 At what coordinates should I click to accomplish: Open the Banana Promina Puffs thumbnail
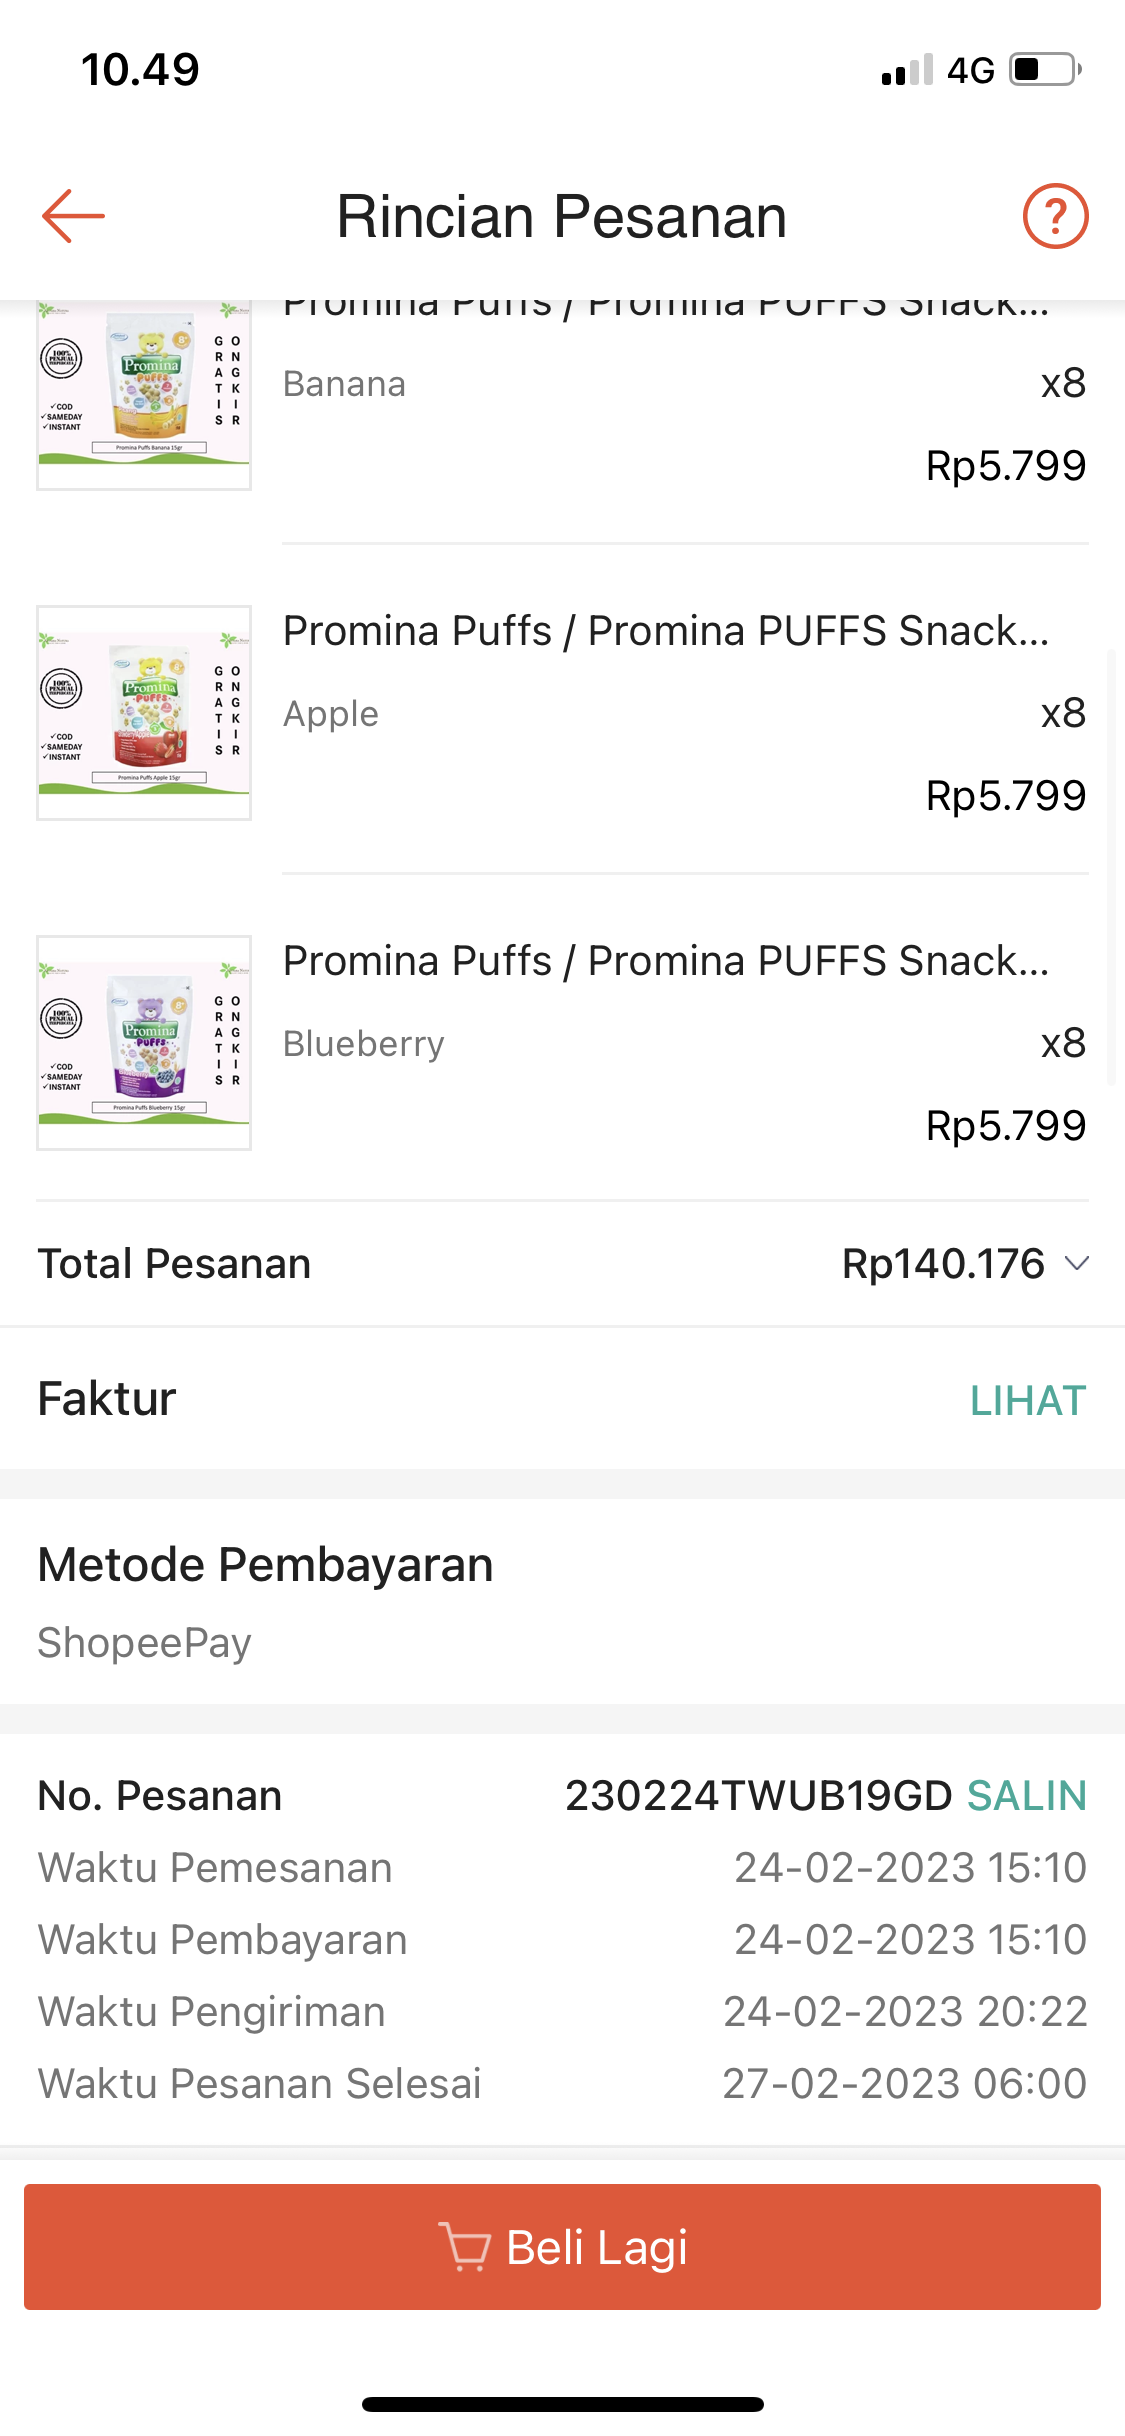point(144,395)
